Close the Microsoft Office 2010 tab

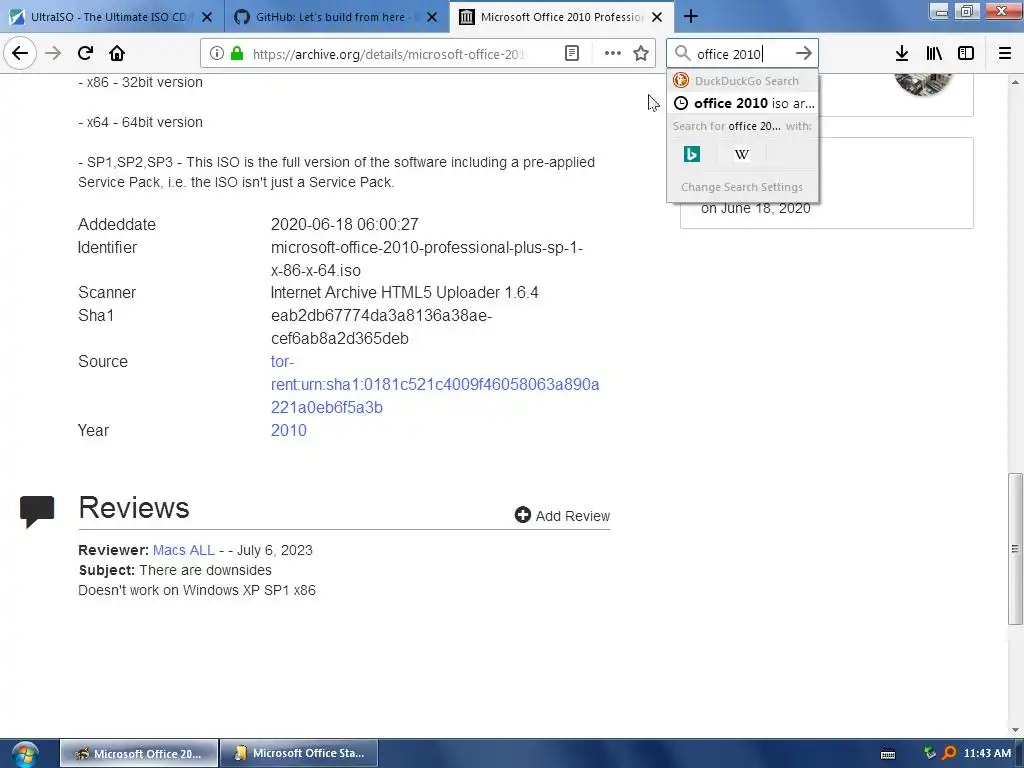click(x=658, y=17)
